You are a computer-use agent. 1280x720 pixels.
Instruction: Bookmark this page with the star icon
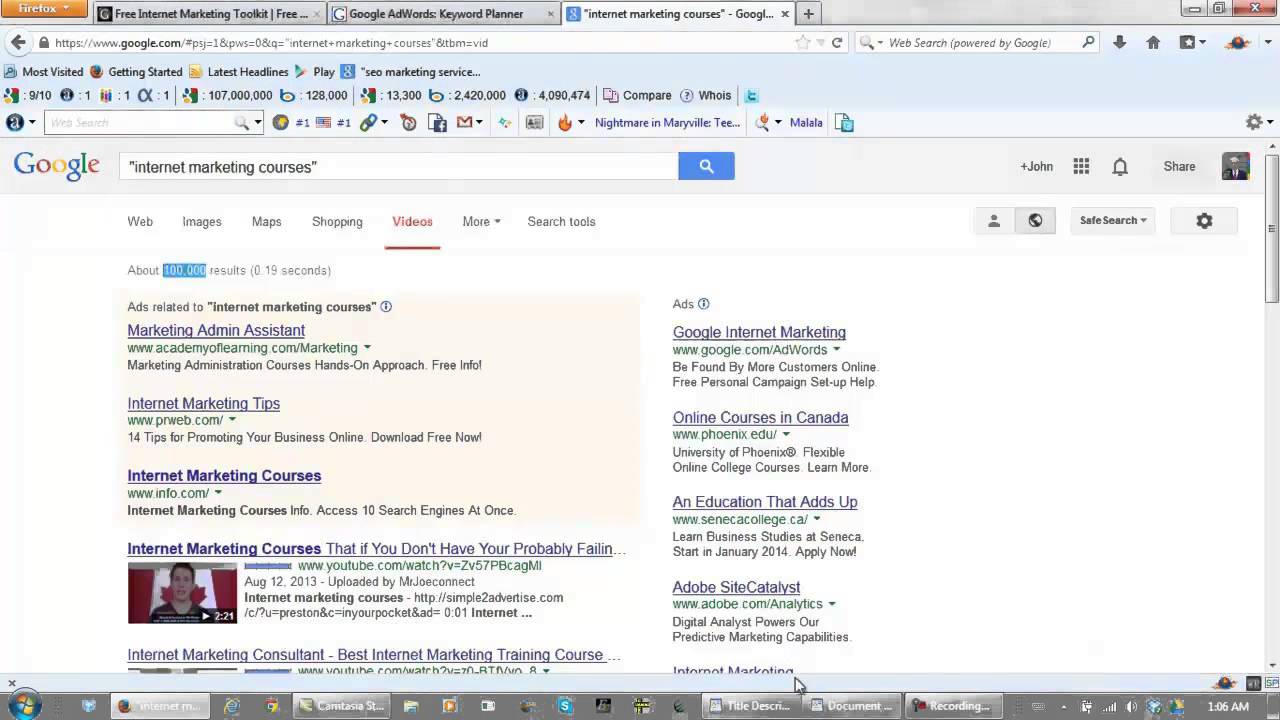point(802,43)
